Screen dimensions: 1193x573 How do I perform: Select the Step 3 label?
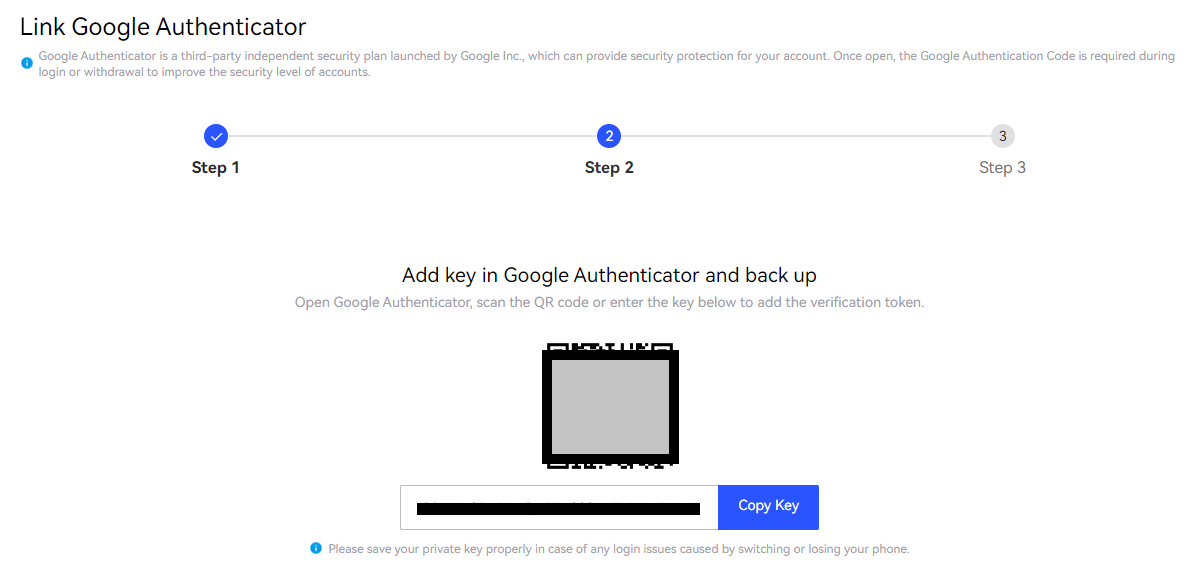point(1003,167)
